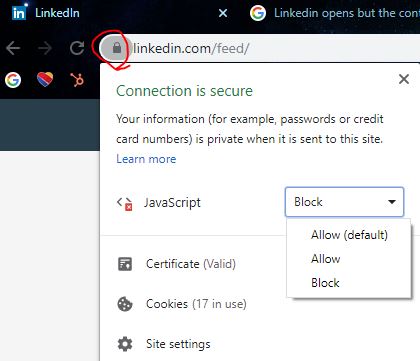Close the LinkedIn tab
Screen dimensions: 420x361
[223, 13]
